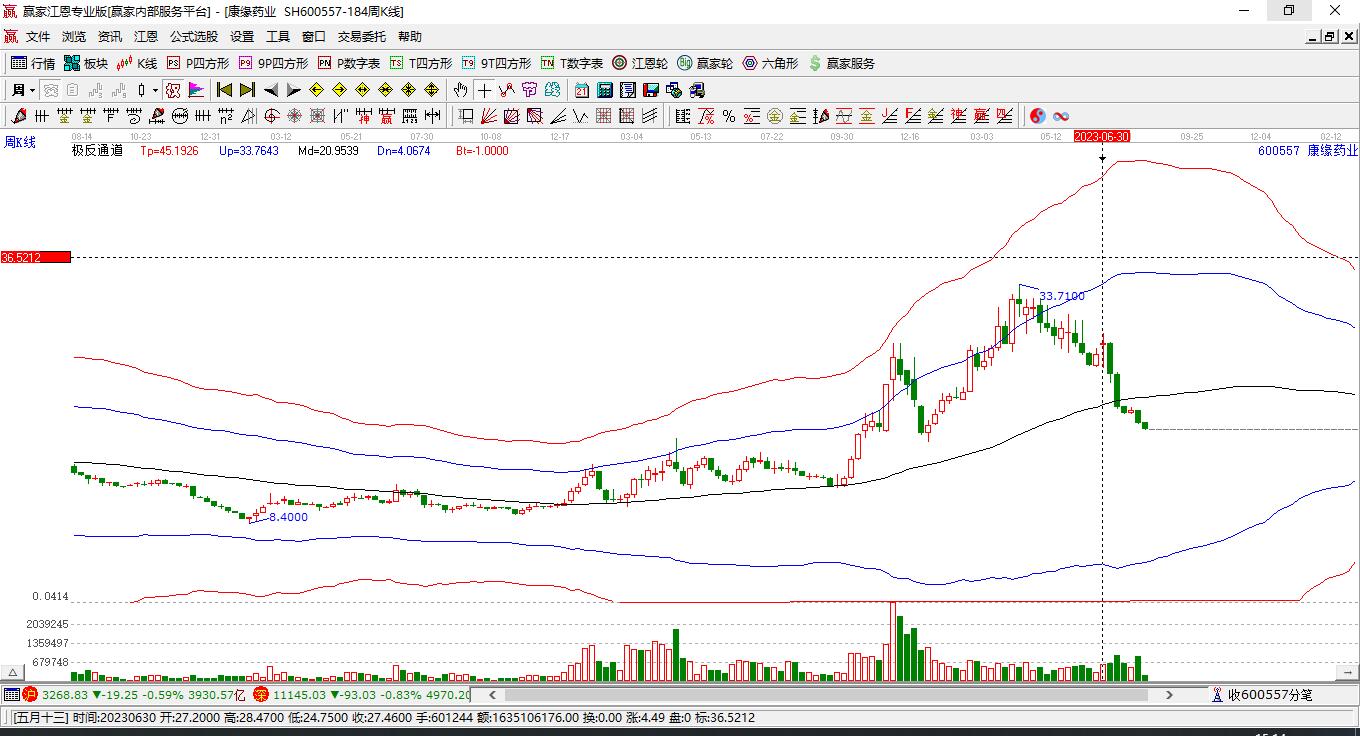Open the 公式选股 menu
1360x736 pixels.
tap(194, 37)
